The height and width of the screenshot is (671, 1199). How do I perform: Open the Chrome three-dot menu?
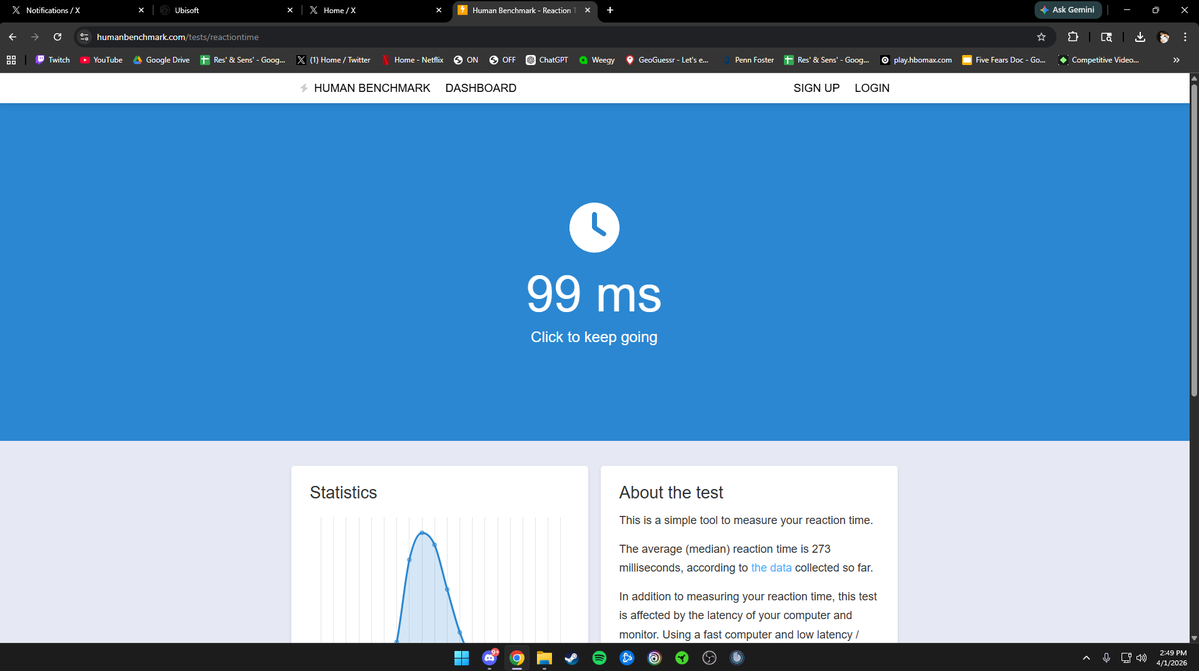pos(1185,37)
